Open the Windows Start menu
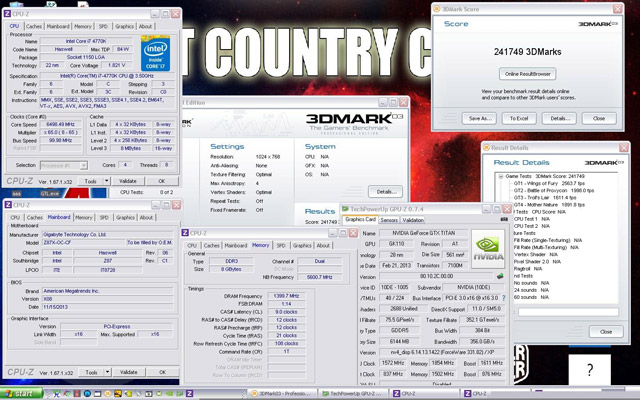This screenshot has height=400, width=640. point(22,393)
